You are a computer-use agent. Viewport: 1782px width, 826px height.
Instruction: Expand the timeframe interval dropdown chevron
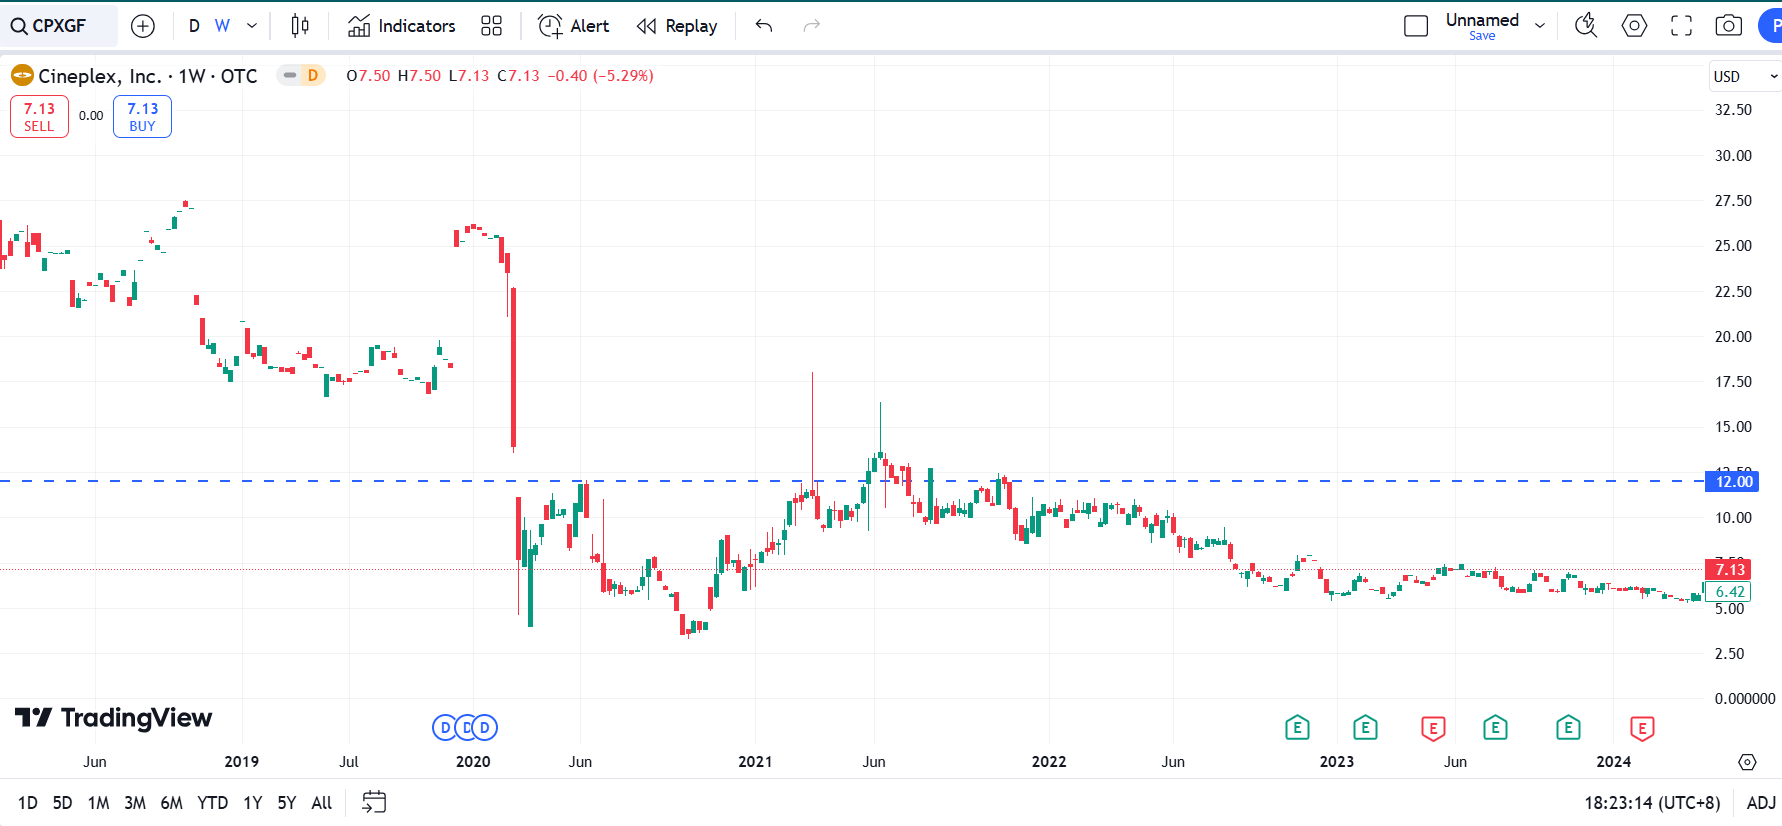[x=252, y=26]
